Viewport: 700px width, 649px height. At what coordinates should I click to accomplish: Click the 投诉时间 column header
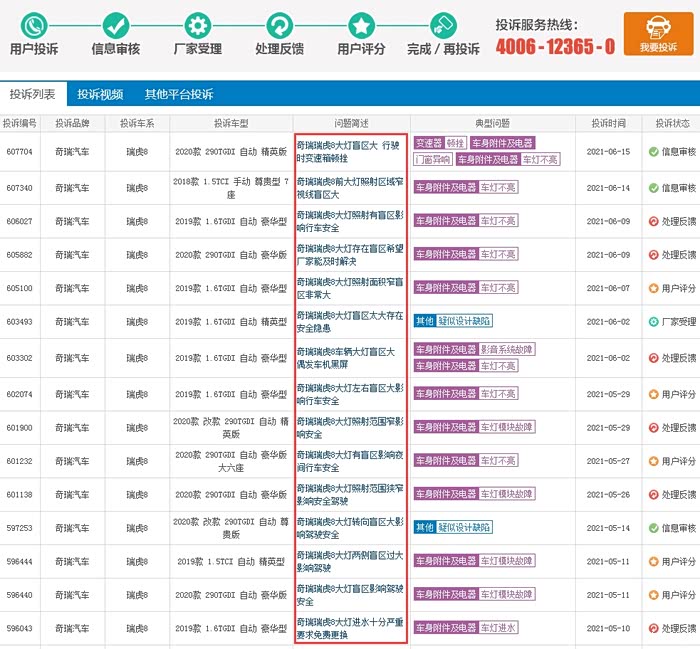(608, 124)
